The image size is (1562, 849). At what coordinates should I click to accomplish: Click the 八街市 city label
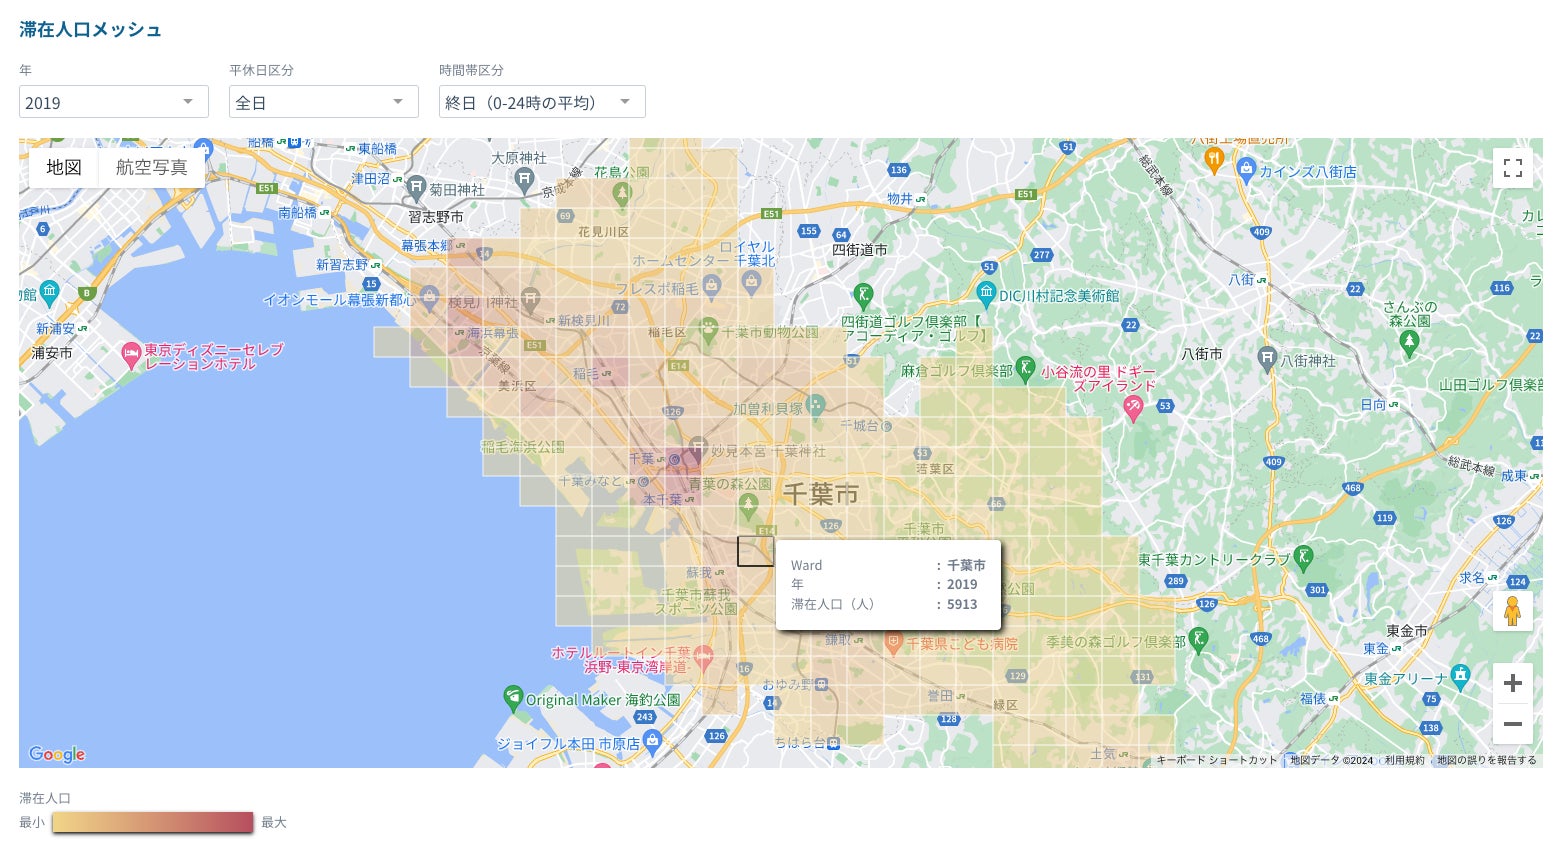point(1202,354)
